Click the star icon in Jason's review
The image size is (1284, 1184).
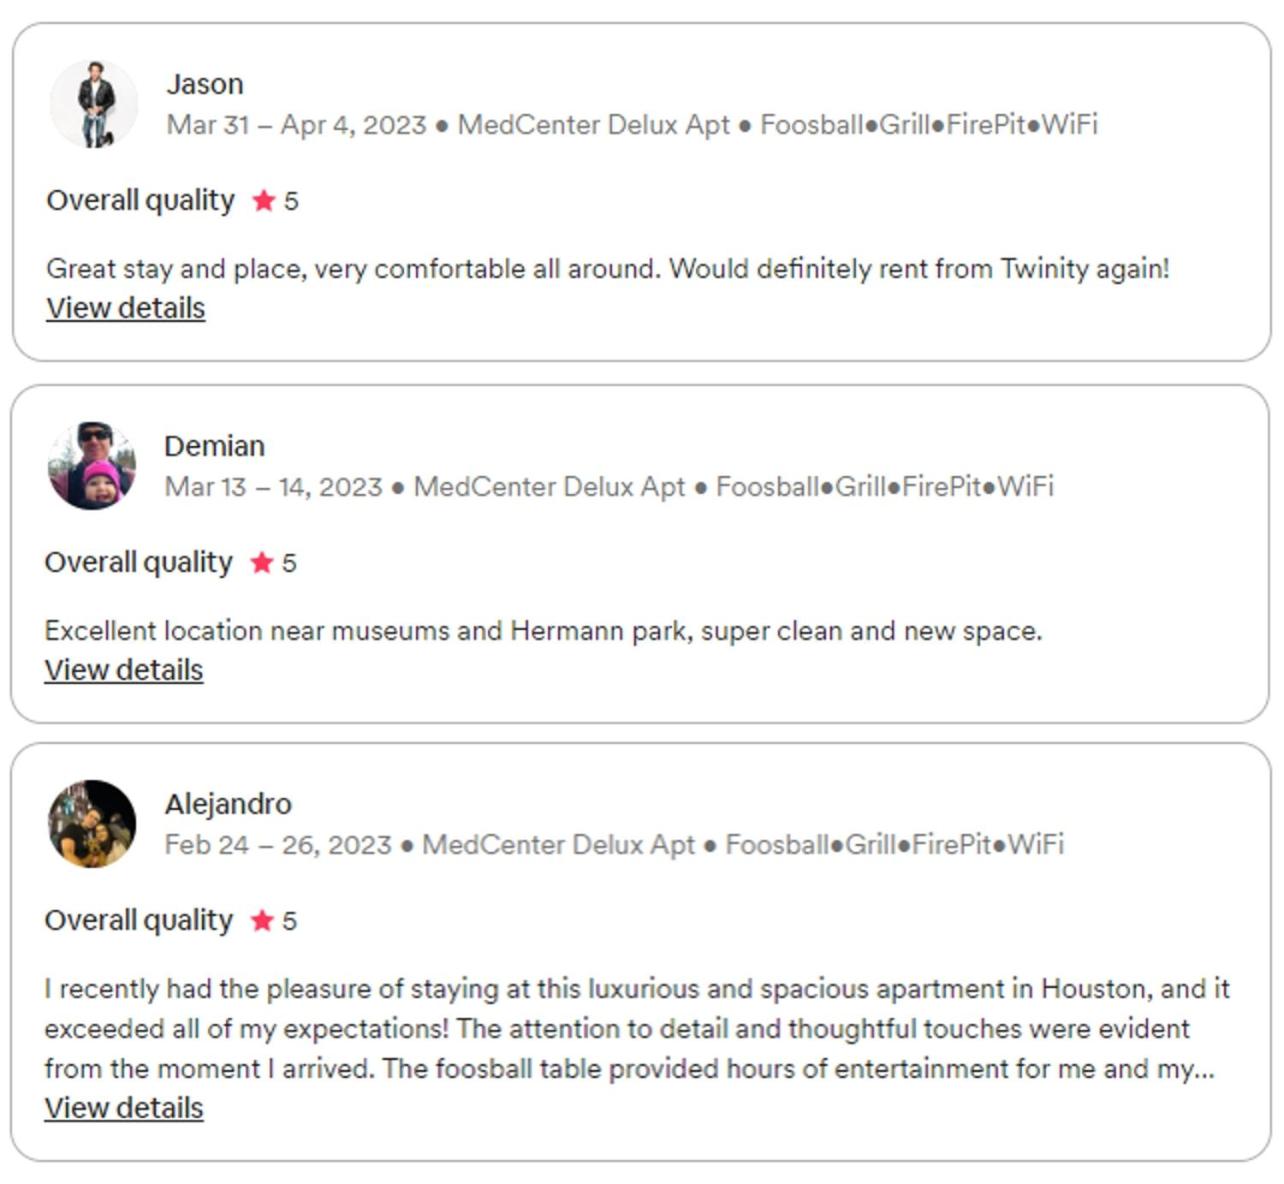[x=264, y=201]
